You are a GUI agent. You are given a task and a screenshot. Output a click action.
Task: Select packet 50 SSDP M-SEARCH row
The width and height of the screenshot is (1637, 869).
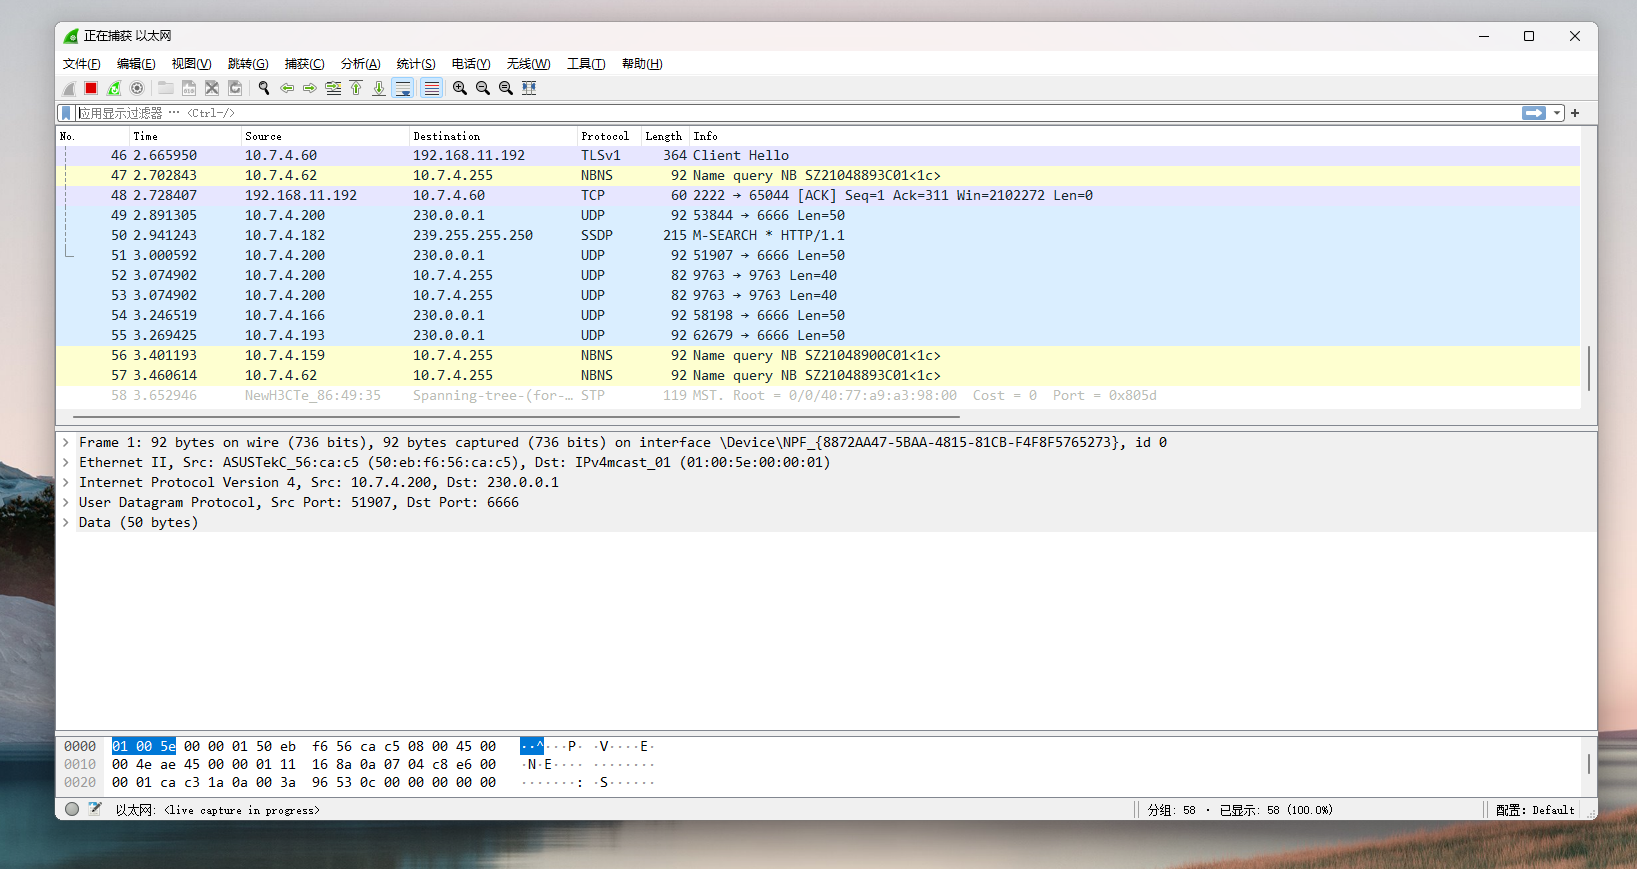(818, 235)
